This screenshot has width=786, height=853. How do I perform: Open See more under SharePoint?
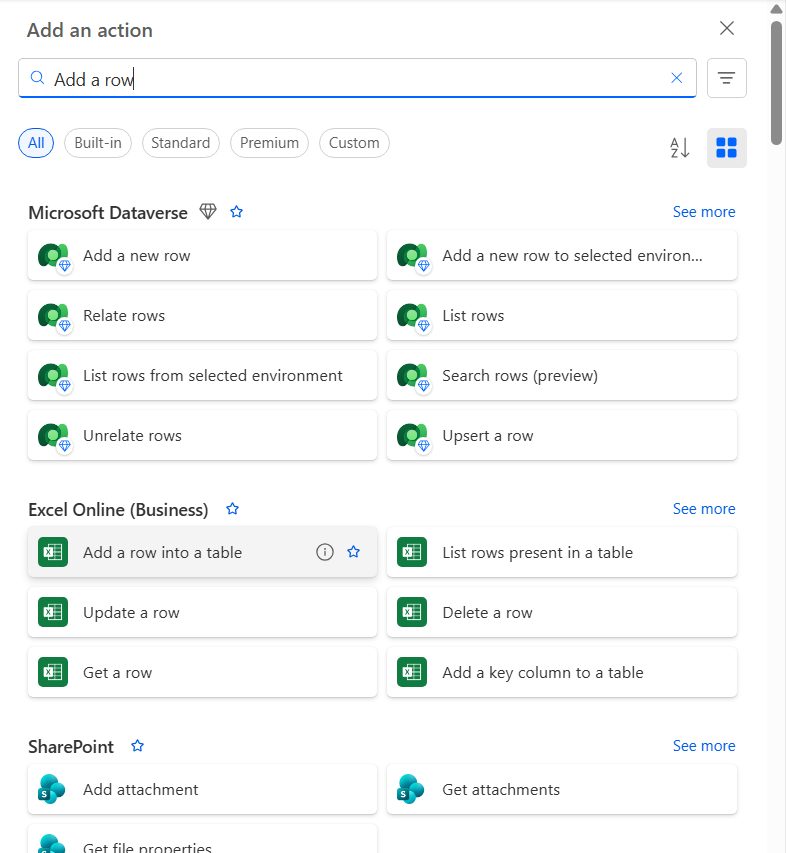pyautogui.click(x=703, y=745)
